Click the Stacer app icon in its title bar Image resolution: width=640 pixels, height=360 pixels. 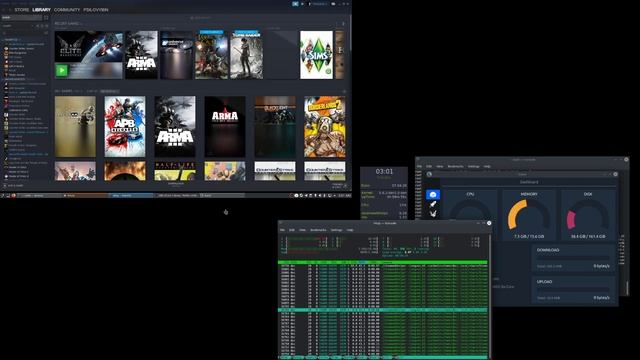[x=429, y=174]
